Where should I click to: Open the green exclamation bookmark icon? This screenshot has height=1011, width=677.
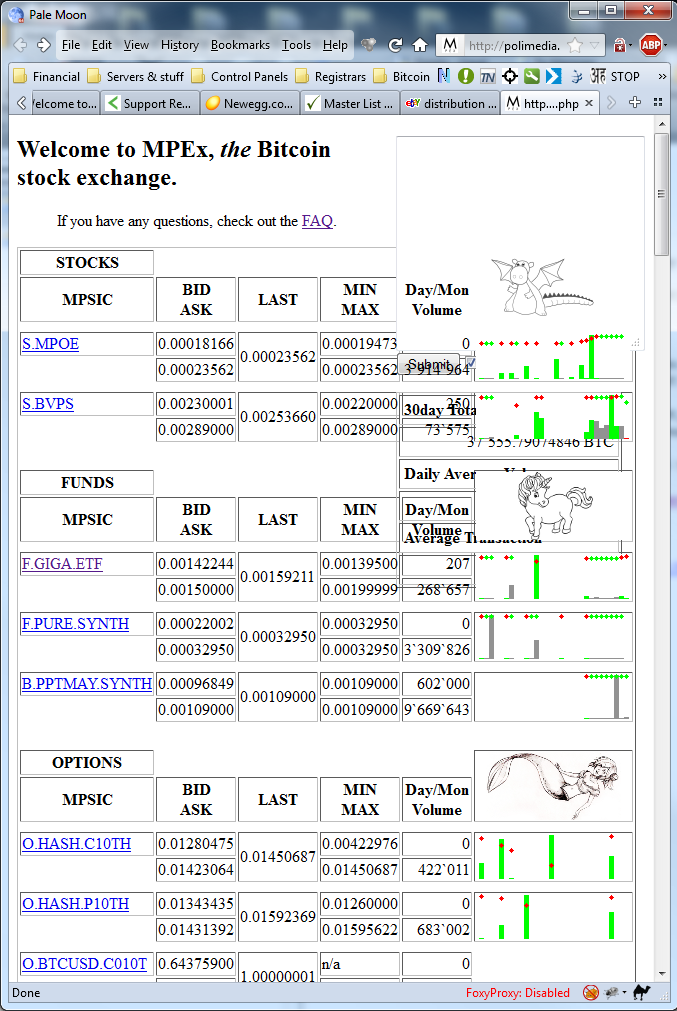pyautogui.click(x=466, y=76)
